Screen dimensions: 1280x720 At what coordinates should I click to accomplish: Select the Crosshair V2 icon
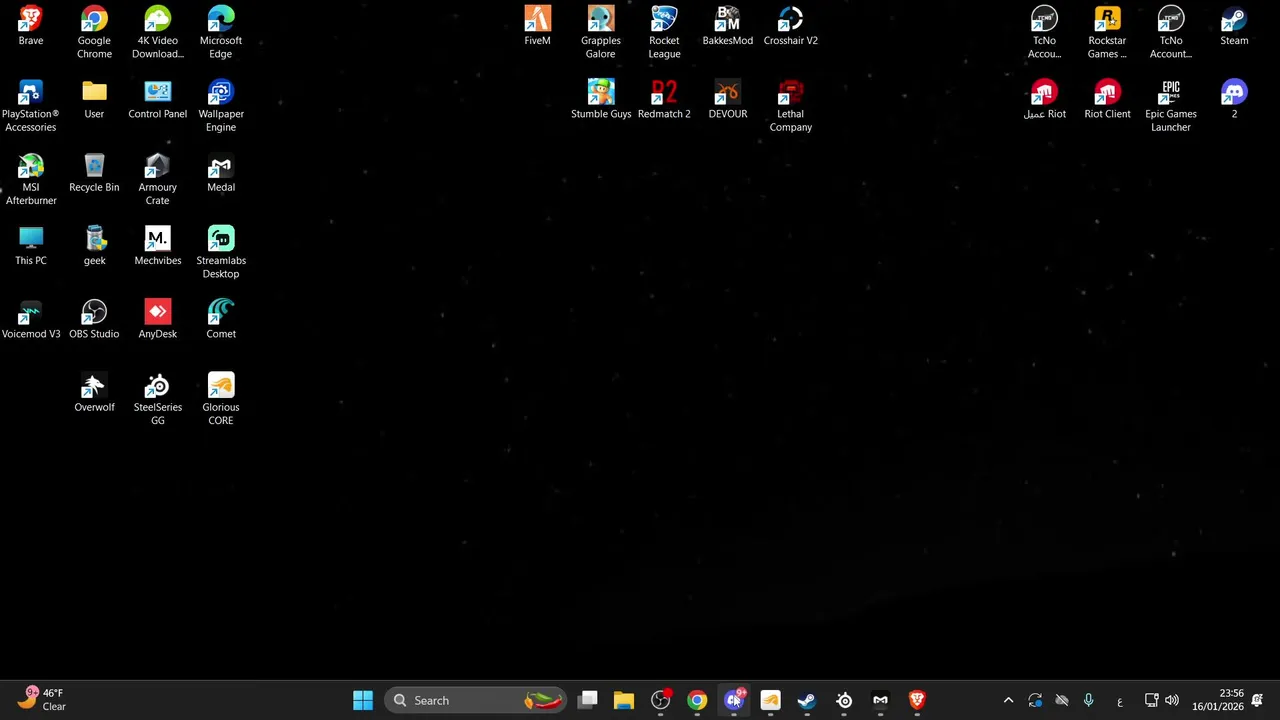(x=791, y=27)
